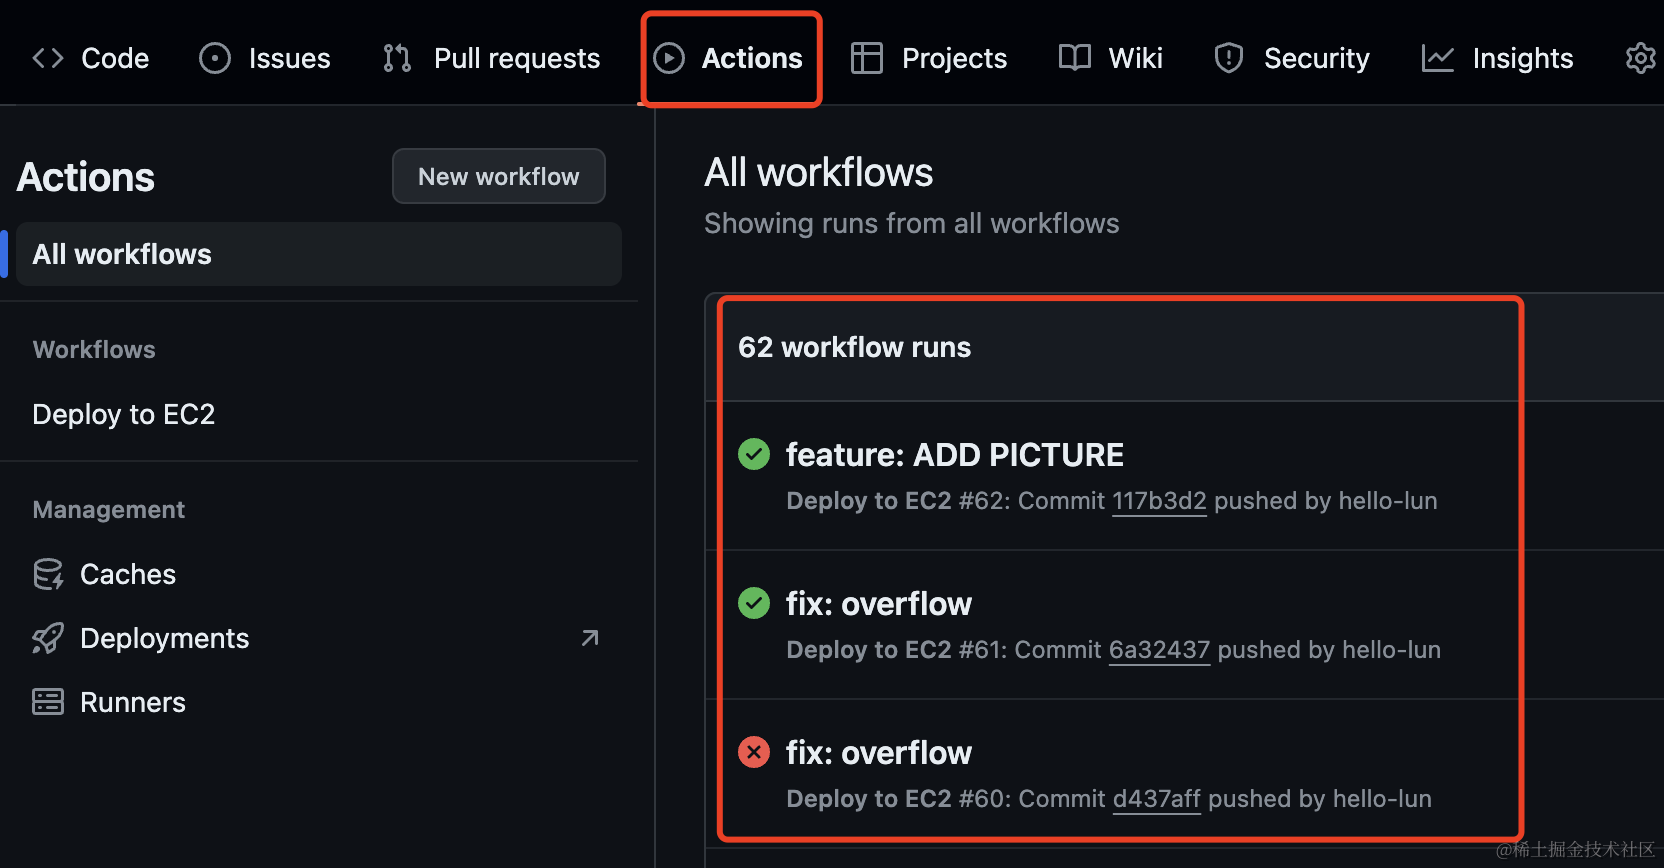Viewport: 1664px width, 868px height.
Task: Open commit 117b3d2 link
Action: click(x=1159, y=501)
